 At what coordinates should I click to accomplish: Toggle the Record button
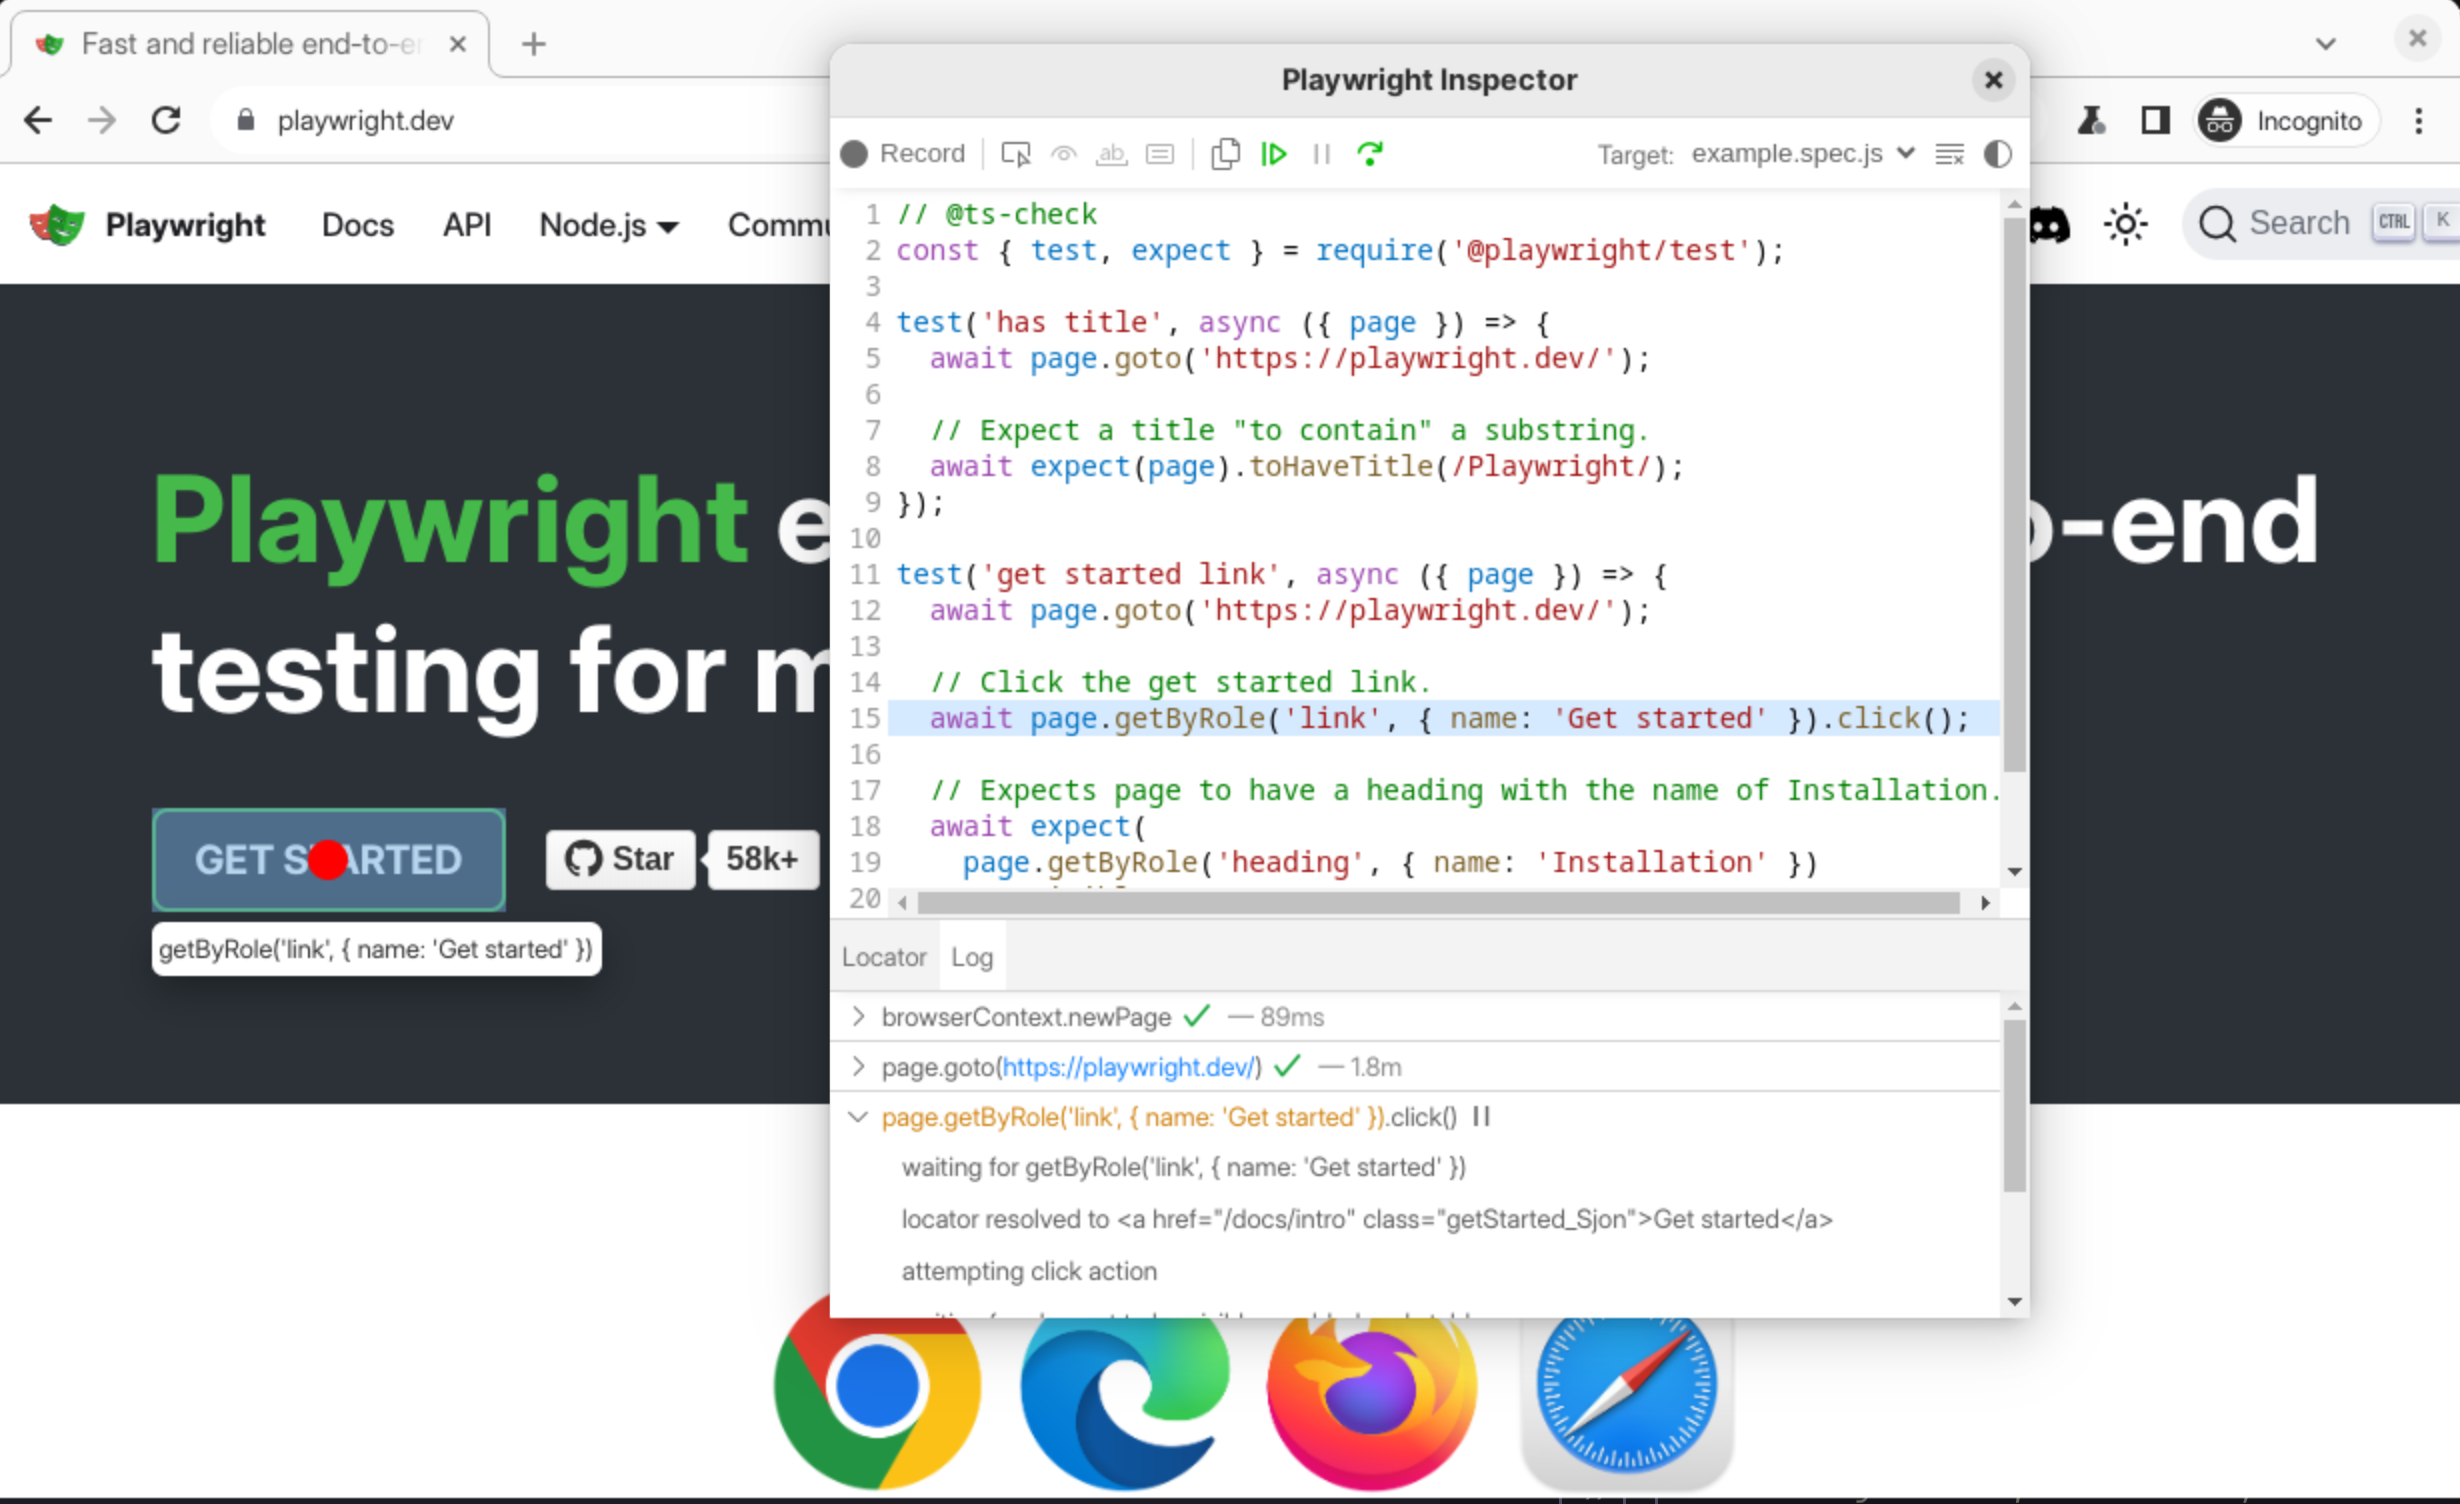[903, 154]
